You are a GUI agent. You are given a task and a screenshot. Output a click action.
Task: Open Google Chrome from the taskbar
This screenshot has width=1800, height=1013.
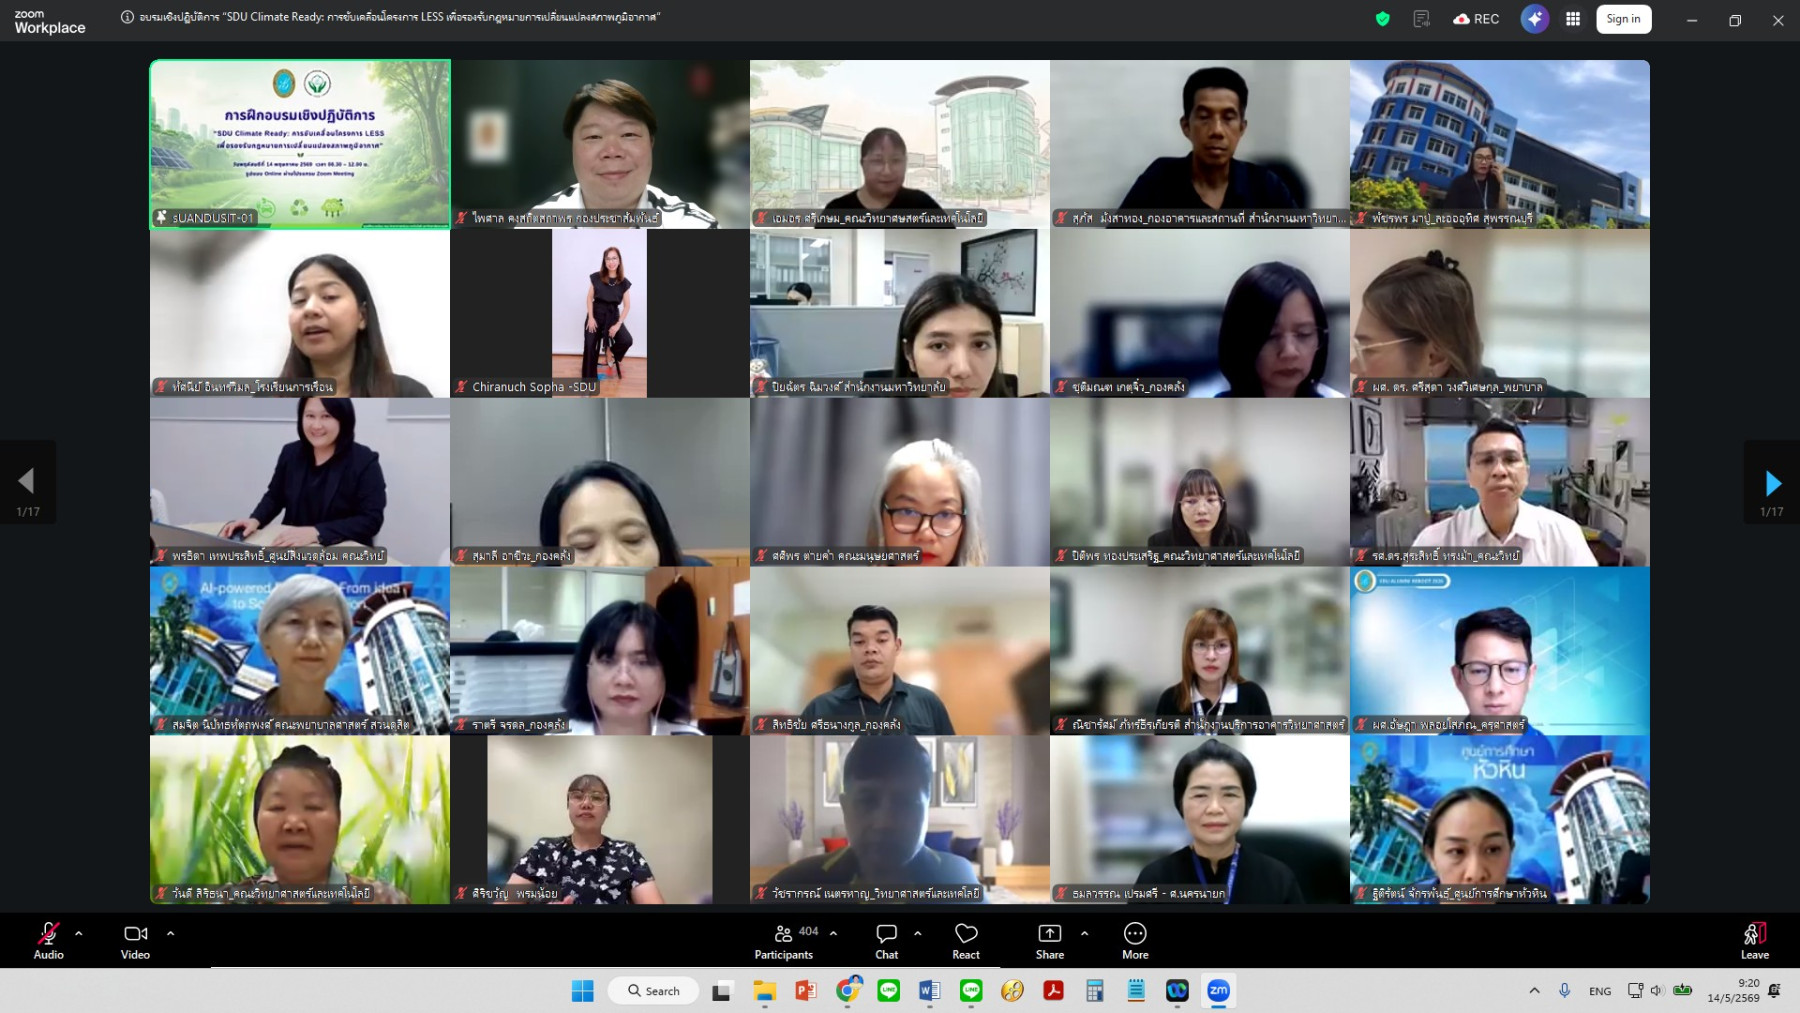click(848, 991)
